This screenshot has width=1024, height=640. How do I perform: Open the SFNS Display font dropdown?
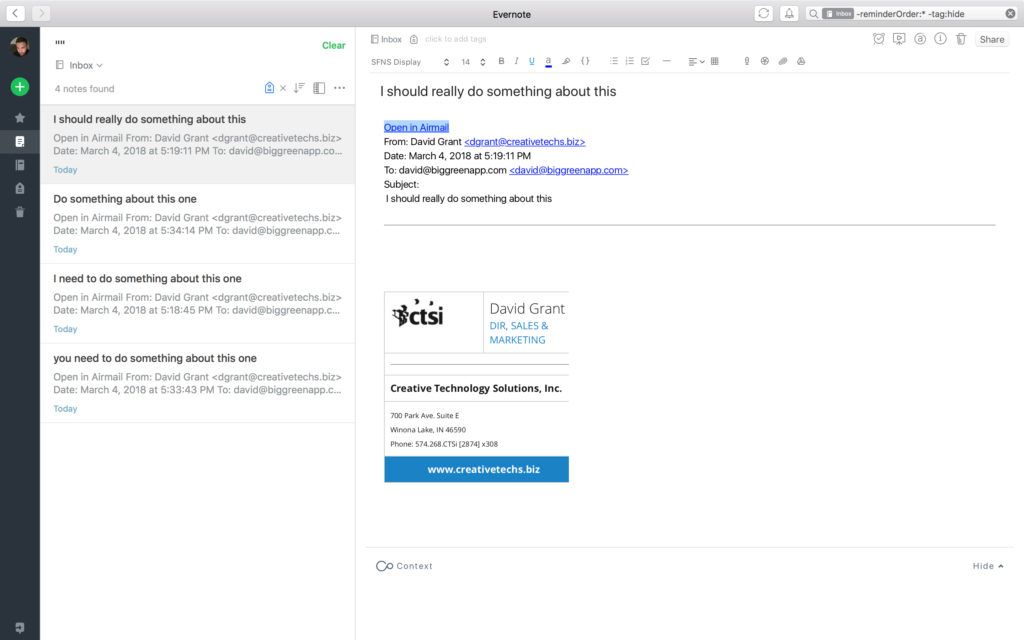[410, 62]
